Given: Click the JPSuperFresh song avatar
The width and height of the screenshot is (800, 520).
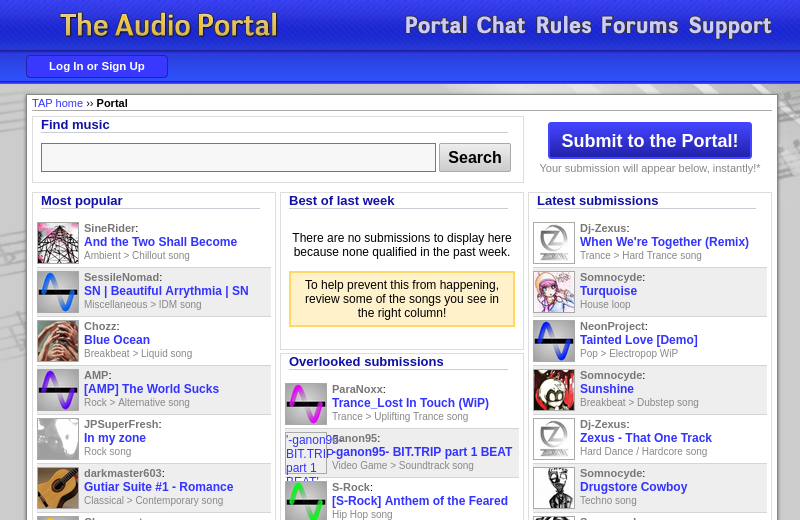Looking at the screenshot, I should point(58,439).
